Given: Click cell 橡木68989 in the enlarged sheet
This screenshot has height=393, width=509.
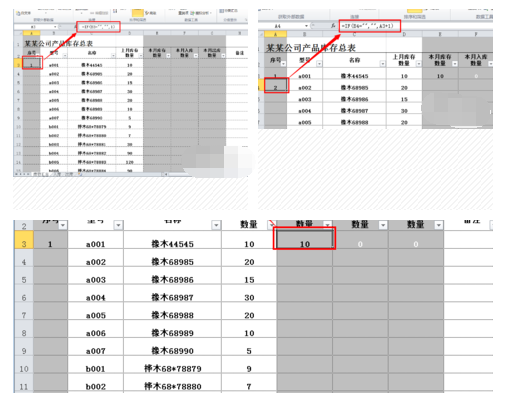Looking at the screenshot, I should 172,329.
